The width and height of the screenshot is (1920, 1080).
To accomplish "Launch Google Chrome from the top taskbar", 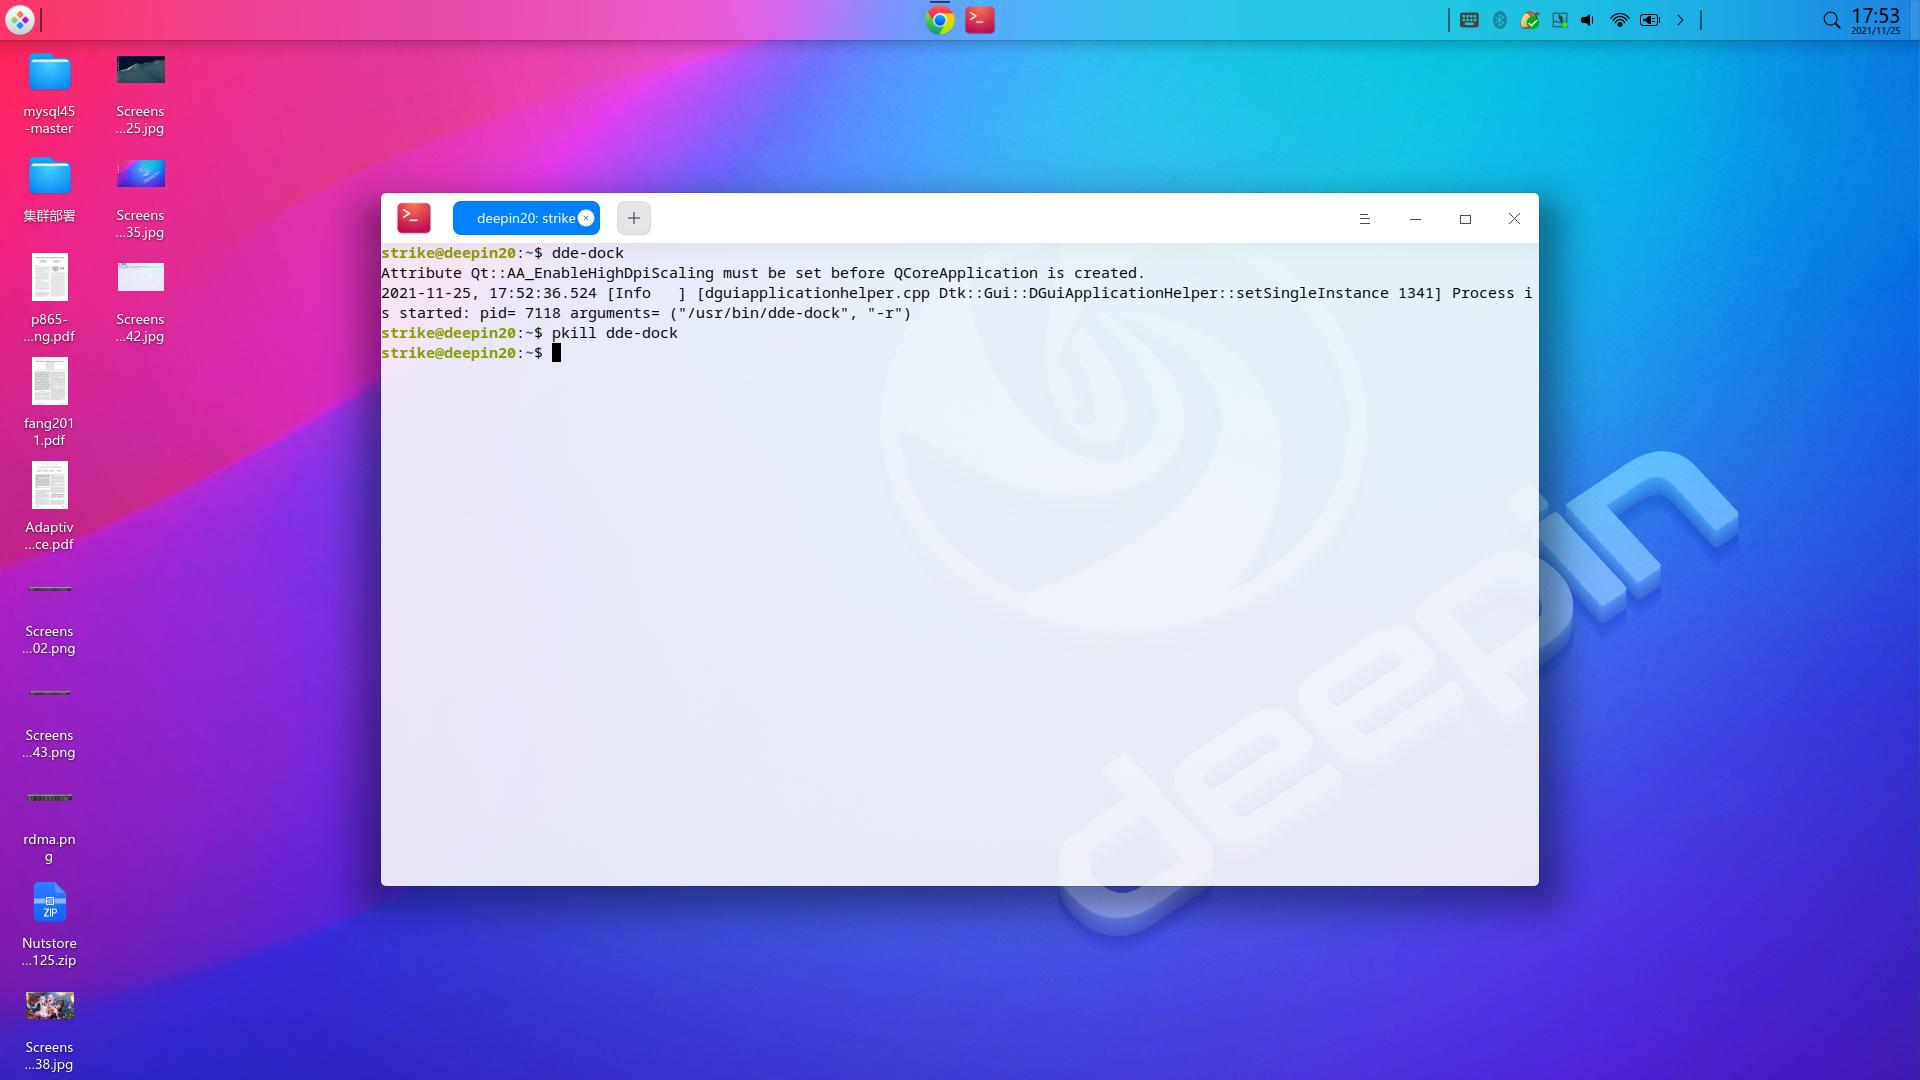I will pos(940,20).
